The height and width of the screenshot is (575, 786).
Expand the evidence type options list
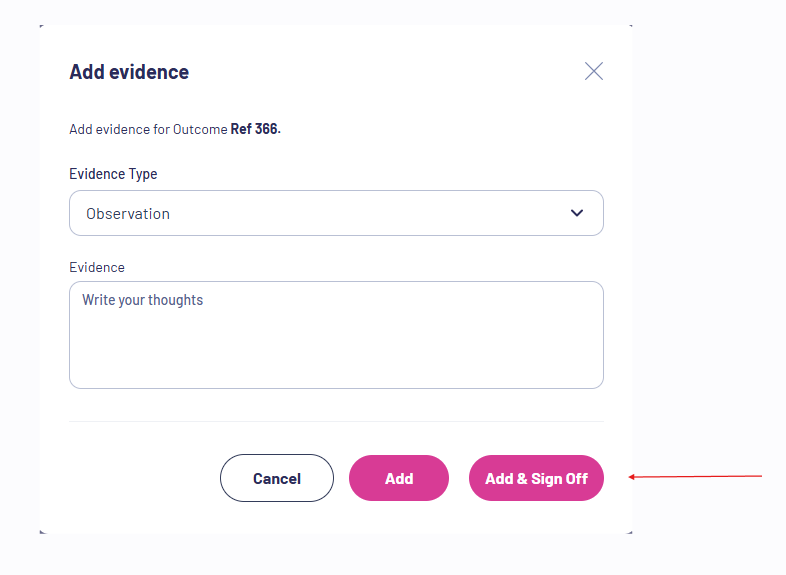tap(336, 213)
